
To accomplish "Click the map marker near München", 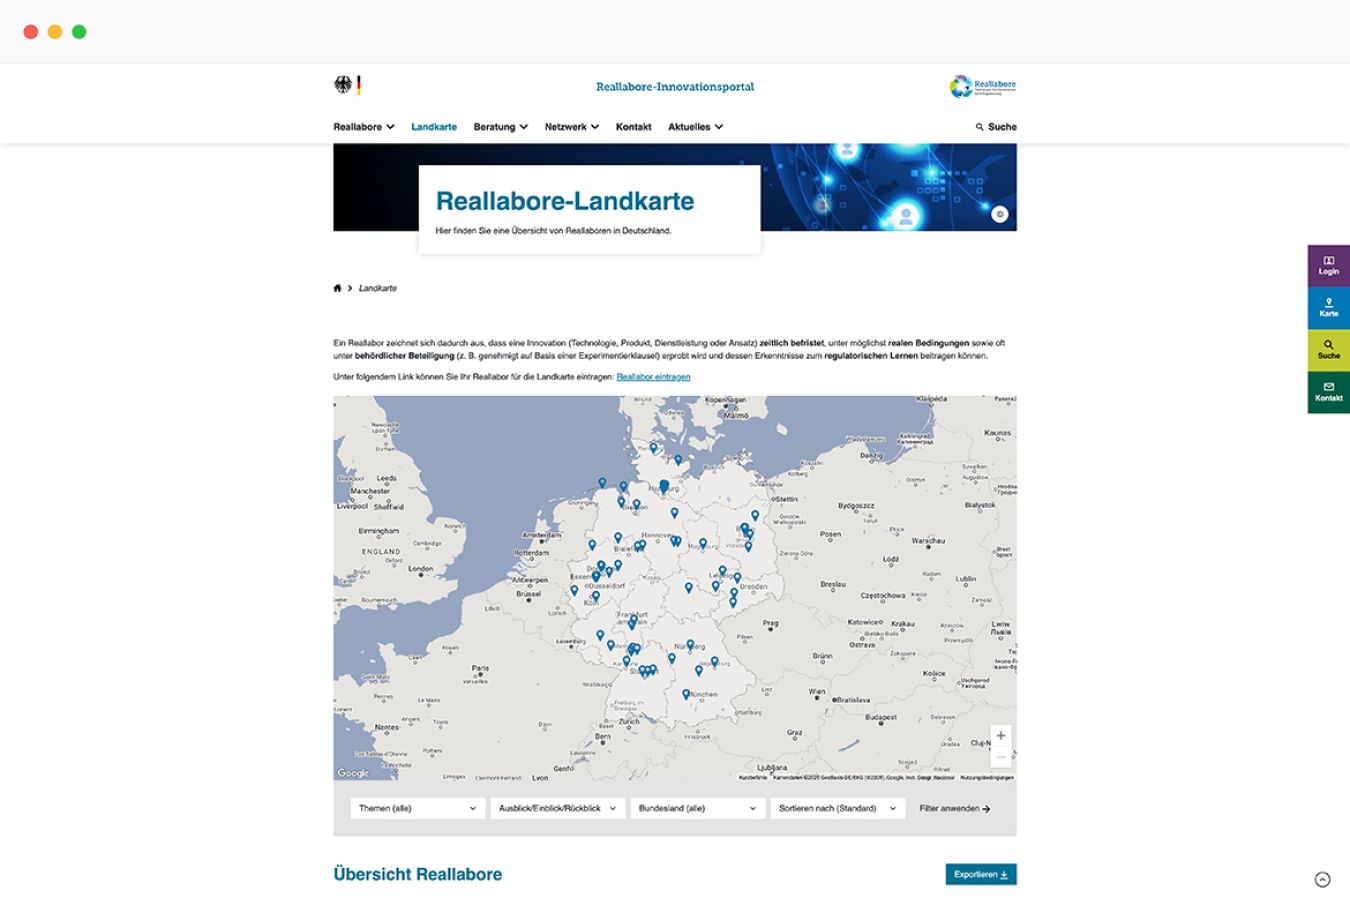I will pyautogui.click(x=686, y=693).
